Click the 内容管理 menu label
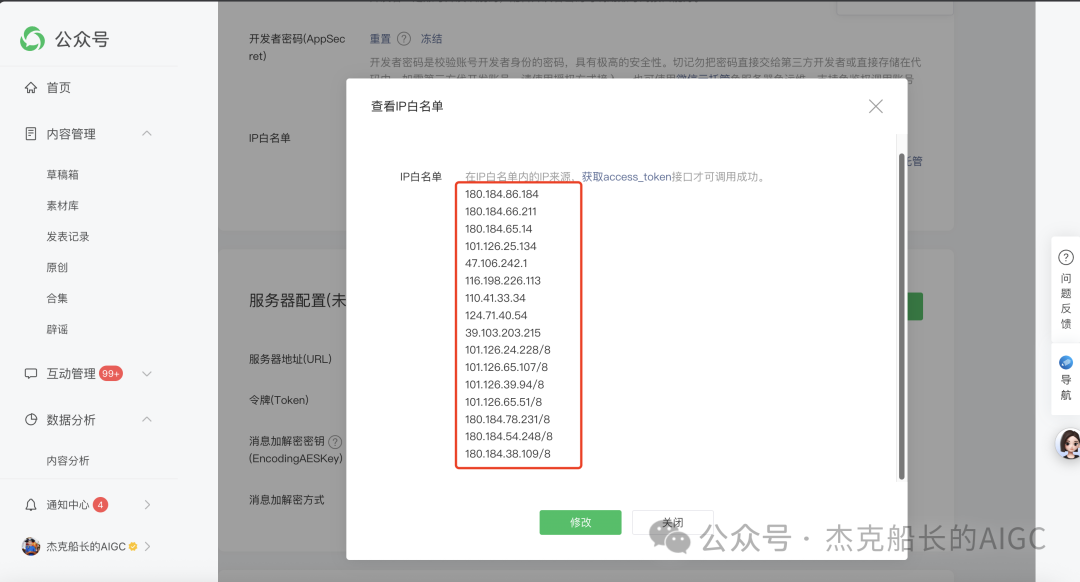 click(71, 134)
